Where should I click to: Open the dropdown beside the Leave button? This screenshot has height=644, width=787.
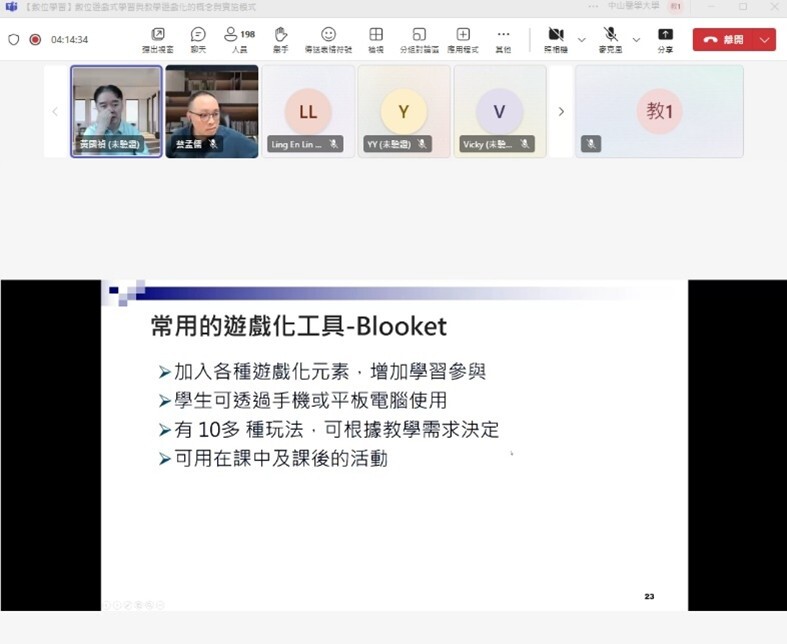tap(765, 40)
